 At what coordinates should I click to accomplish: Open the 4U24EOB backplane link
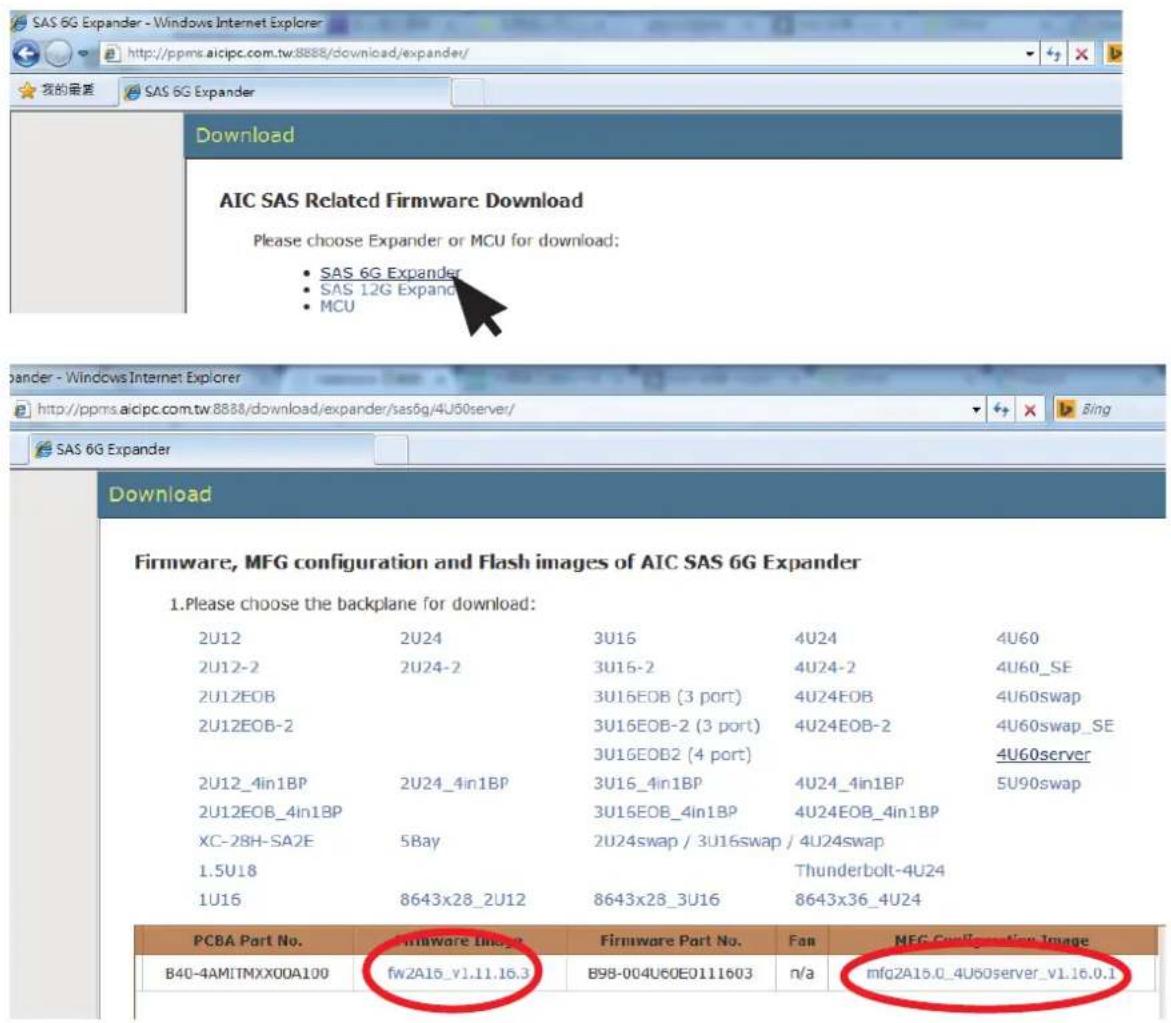point(833,697)
